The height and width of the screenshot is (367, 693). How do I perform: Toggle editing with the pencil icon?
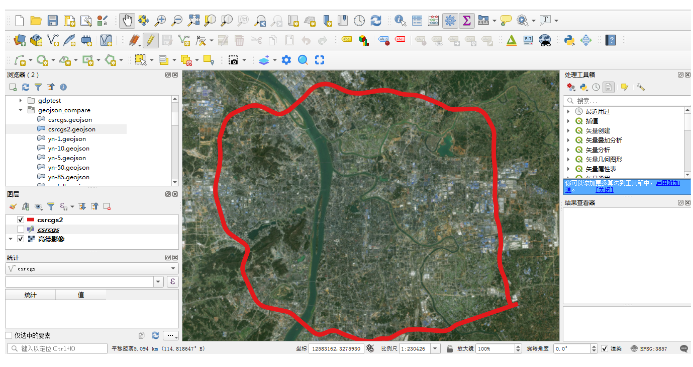[151, 40]
